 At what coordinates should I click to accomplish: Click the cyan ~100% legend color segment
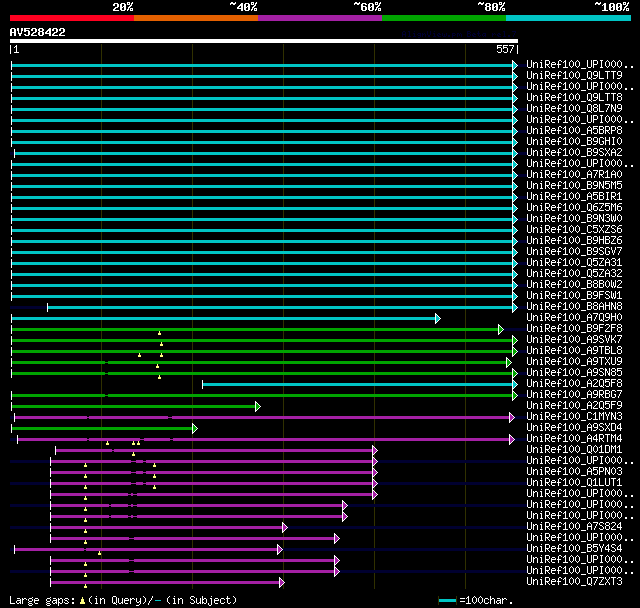[569, 18]
